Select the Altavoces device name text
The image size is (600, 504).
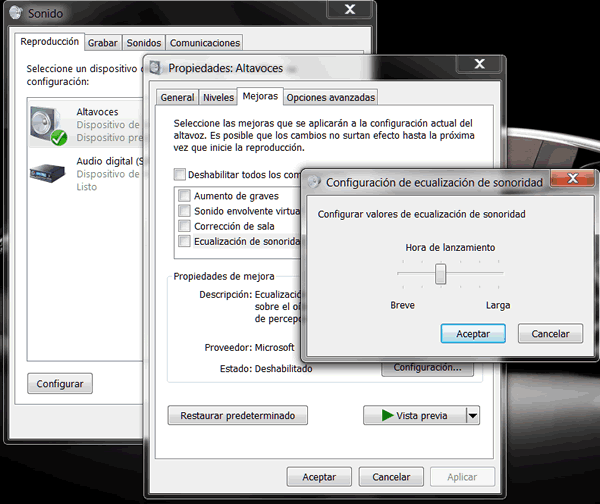point(97,112)
